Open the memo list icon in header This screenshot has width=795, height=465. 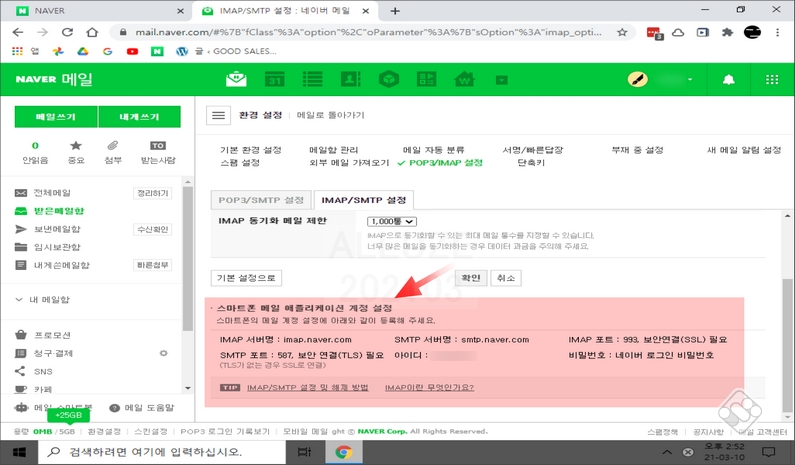pyautogui.click(x=312, y=80)
